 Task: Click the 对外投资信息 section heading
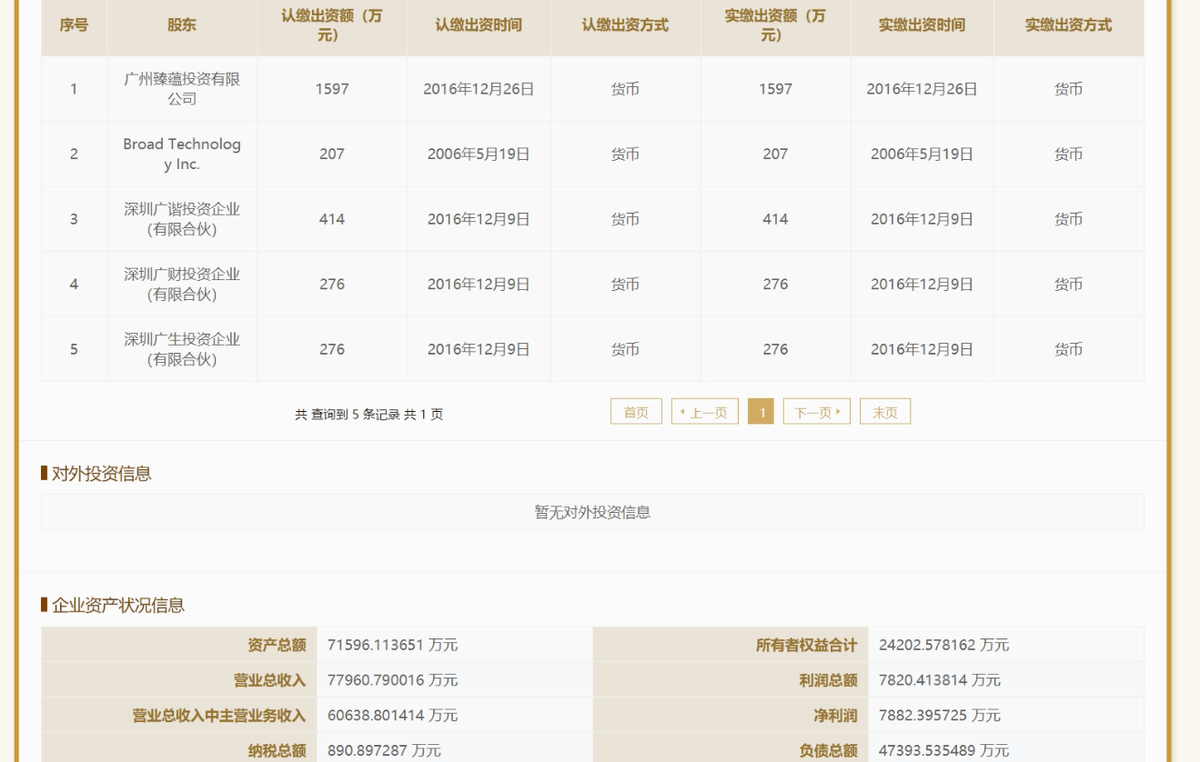(101, 474)
